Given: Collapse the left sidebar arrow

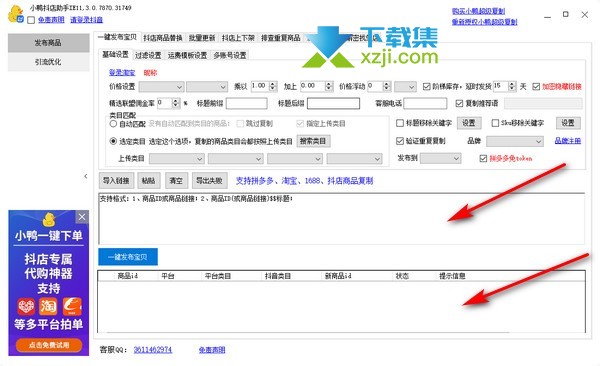Looking at the screenshot, I should click(x=86, y=176).
